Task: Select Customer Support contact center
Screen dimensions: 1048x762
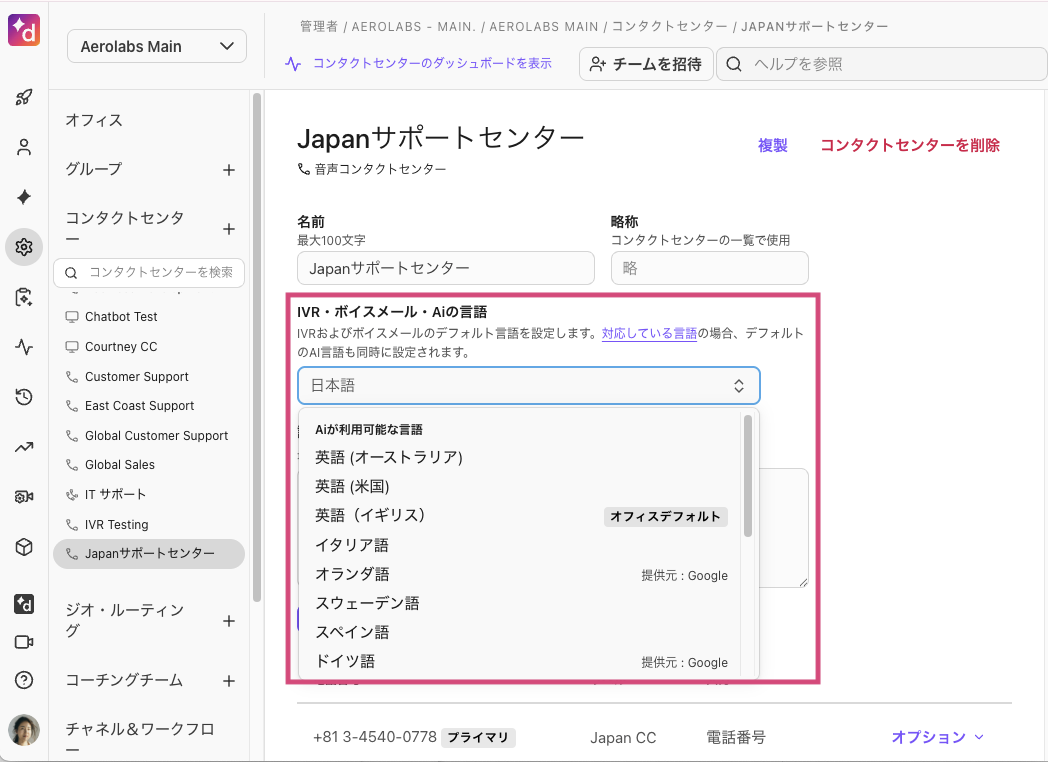Action: tap(136, 377)
